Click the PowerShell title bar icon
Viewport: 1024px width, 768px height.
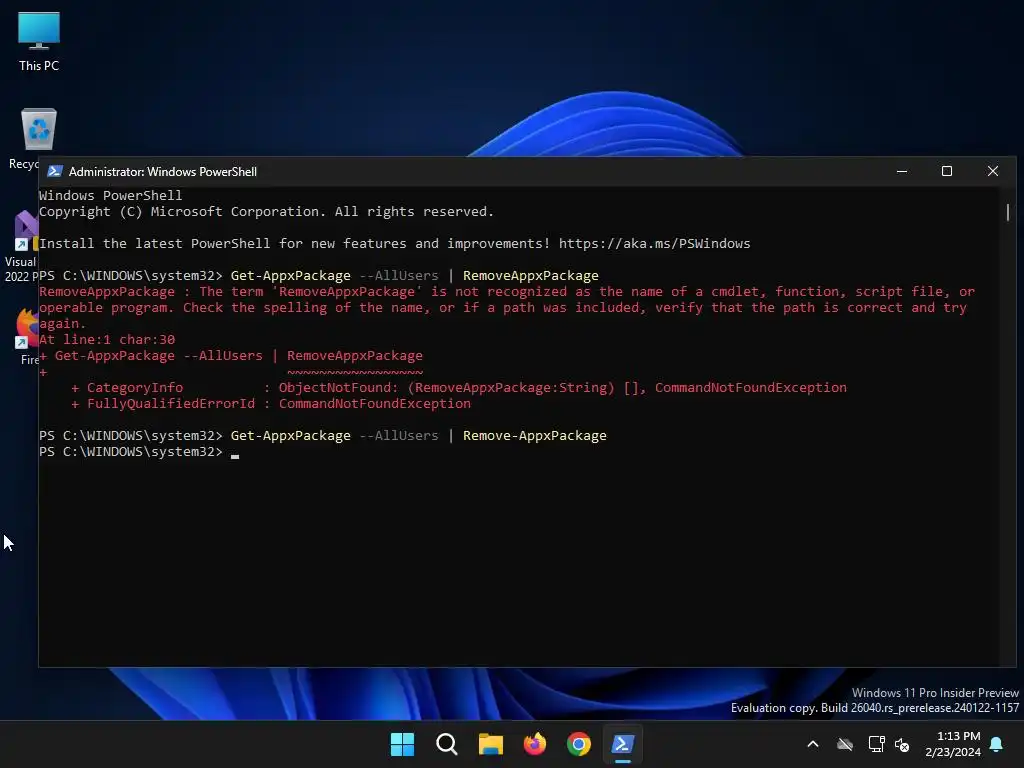[x=55, y=172]
